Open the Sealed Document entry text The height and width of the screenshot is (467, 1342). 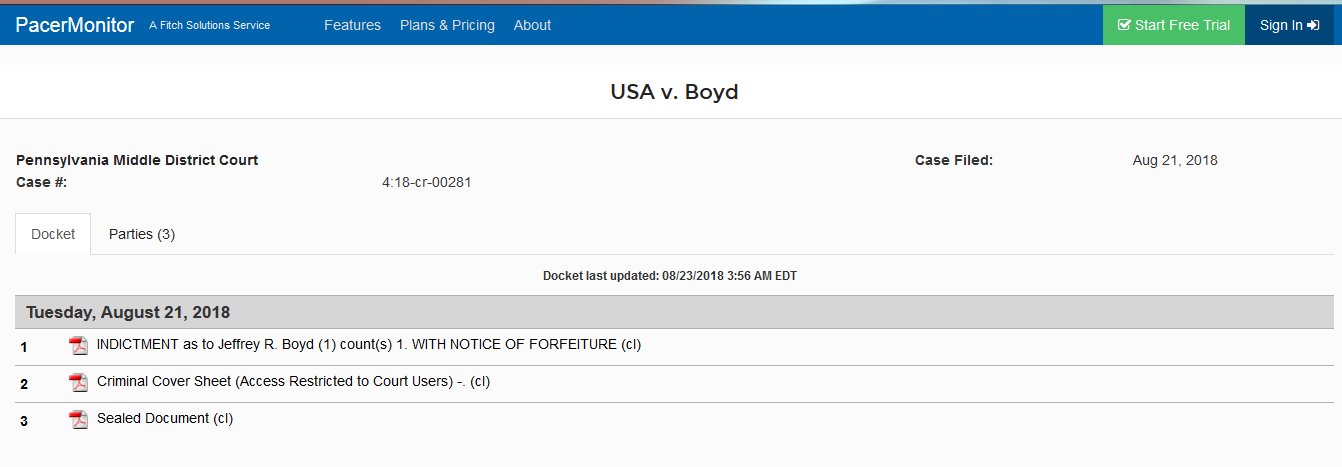164,419
